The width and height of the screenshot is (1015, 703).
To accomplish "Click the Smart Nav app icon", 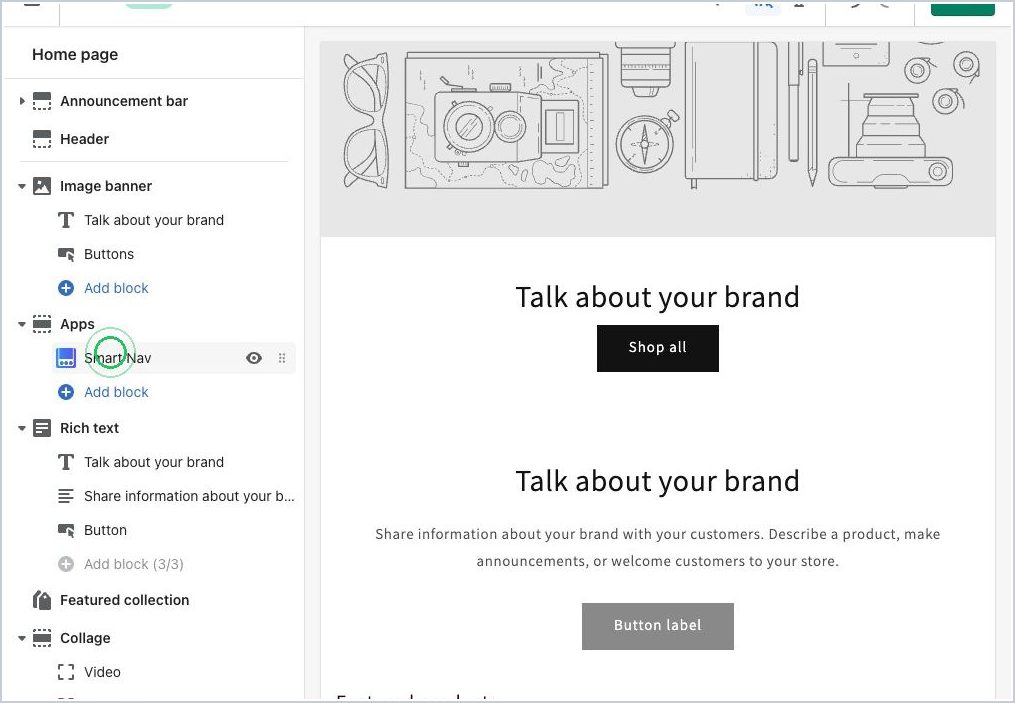I will [x=66, y=358].
